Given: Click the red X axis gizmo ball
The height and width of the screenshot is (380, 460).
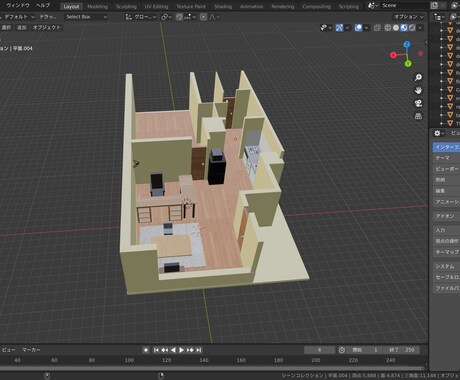Looking at the screenshot, I should [x=393, y=55].
